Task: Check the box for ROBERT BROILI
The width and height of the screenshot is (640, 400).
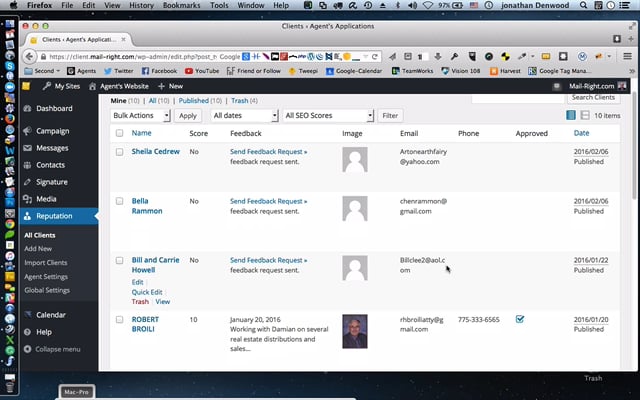Action: [x=119, y=320]
